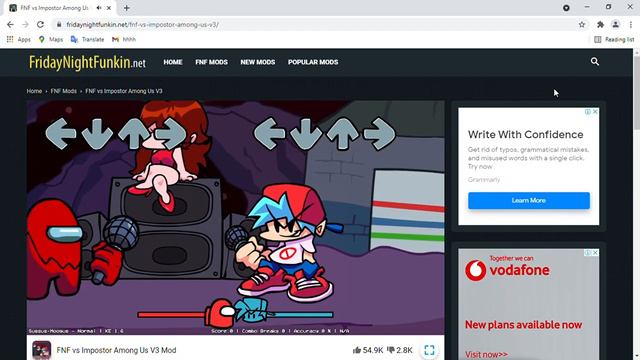640x360 pixels.
Task: Click the opponent's right arrow receptor
Action: coord(171,133)
